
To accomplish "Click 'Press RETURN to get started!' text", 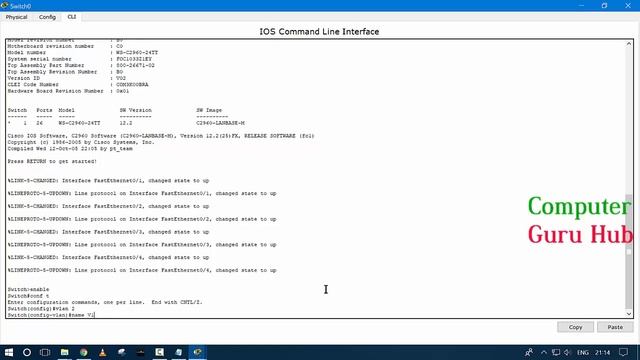I will point(52,161).
